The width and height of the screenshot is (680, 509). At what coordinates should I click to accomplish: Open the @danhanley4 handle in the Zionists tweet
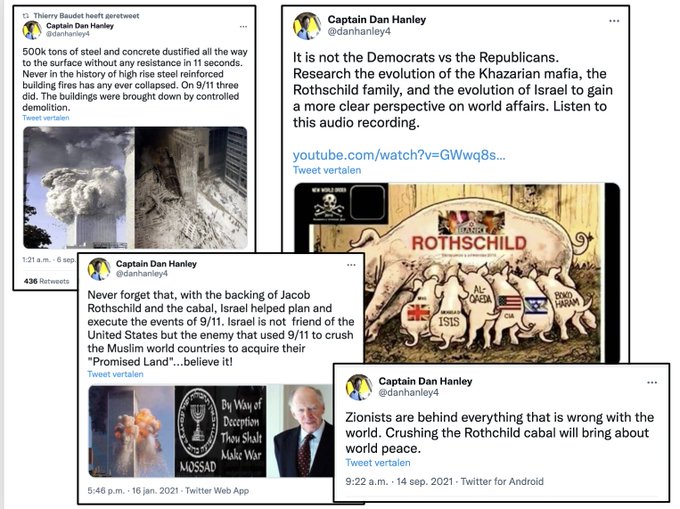tap(409, 392)
